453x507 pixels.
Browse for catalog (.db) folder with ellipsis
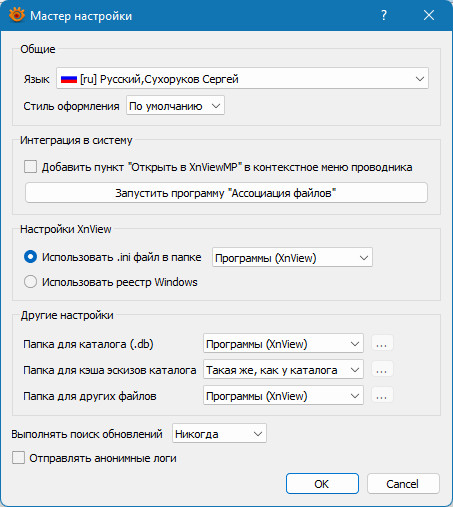coord(382,344)
